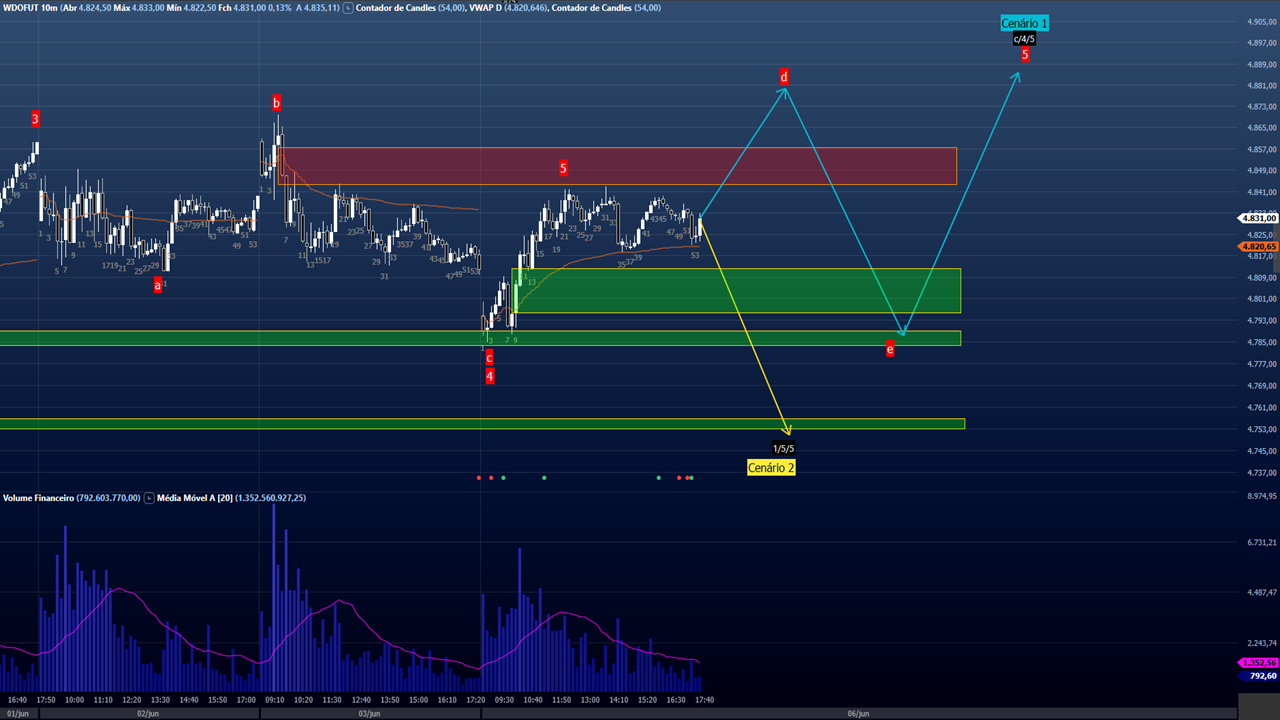Select the red wave label a

click(x=157, y=285)
